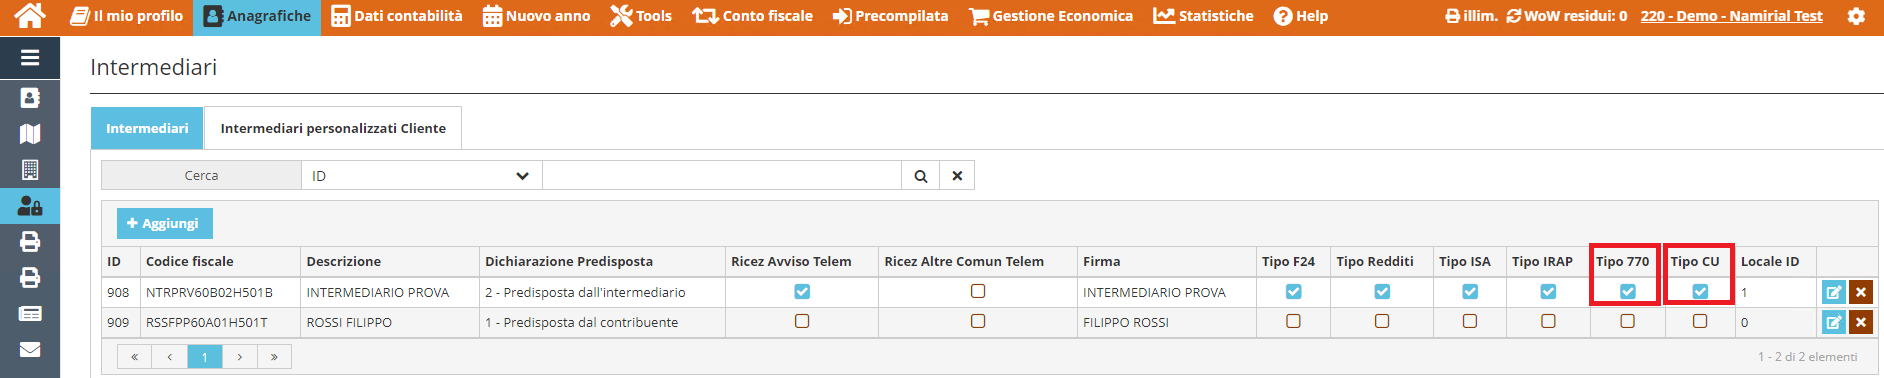Click the Aggiungi button
The height and width of the screenshot is (378, 1884).
[x=164, y=223]
